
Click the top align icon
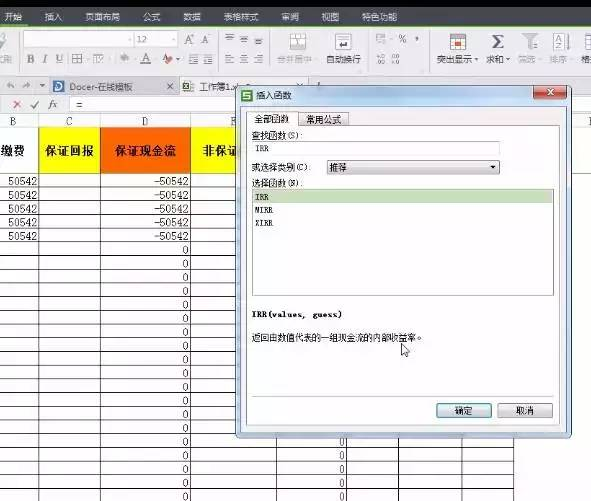click(230, 38)
